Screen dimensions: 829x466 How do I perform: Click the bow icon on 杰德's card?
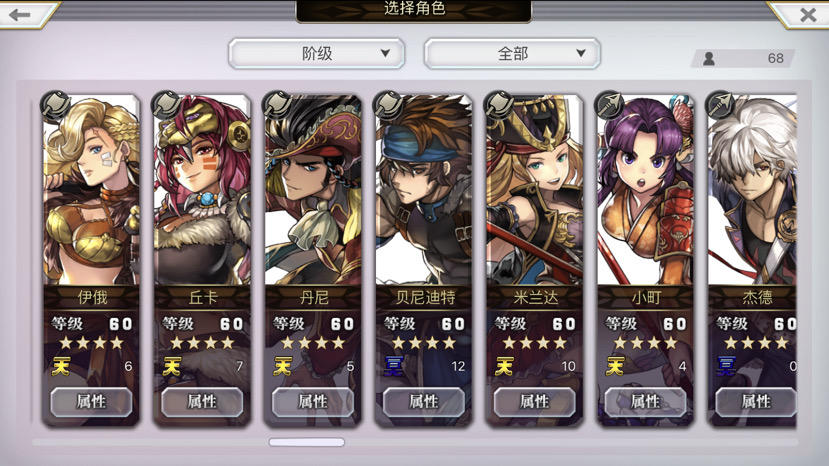[720, 105]
